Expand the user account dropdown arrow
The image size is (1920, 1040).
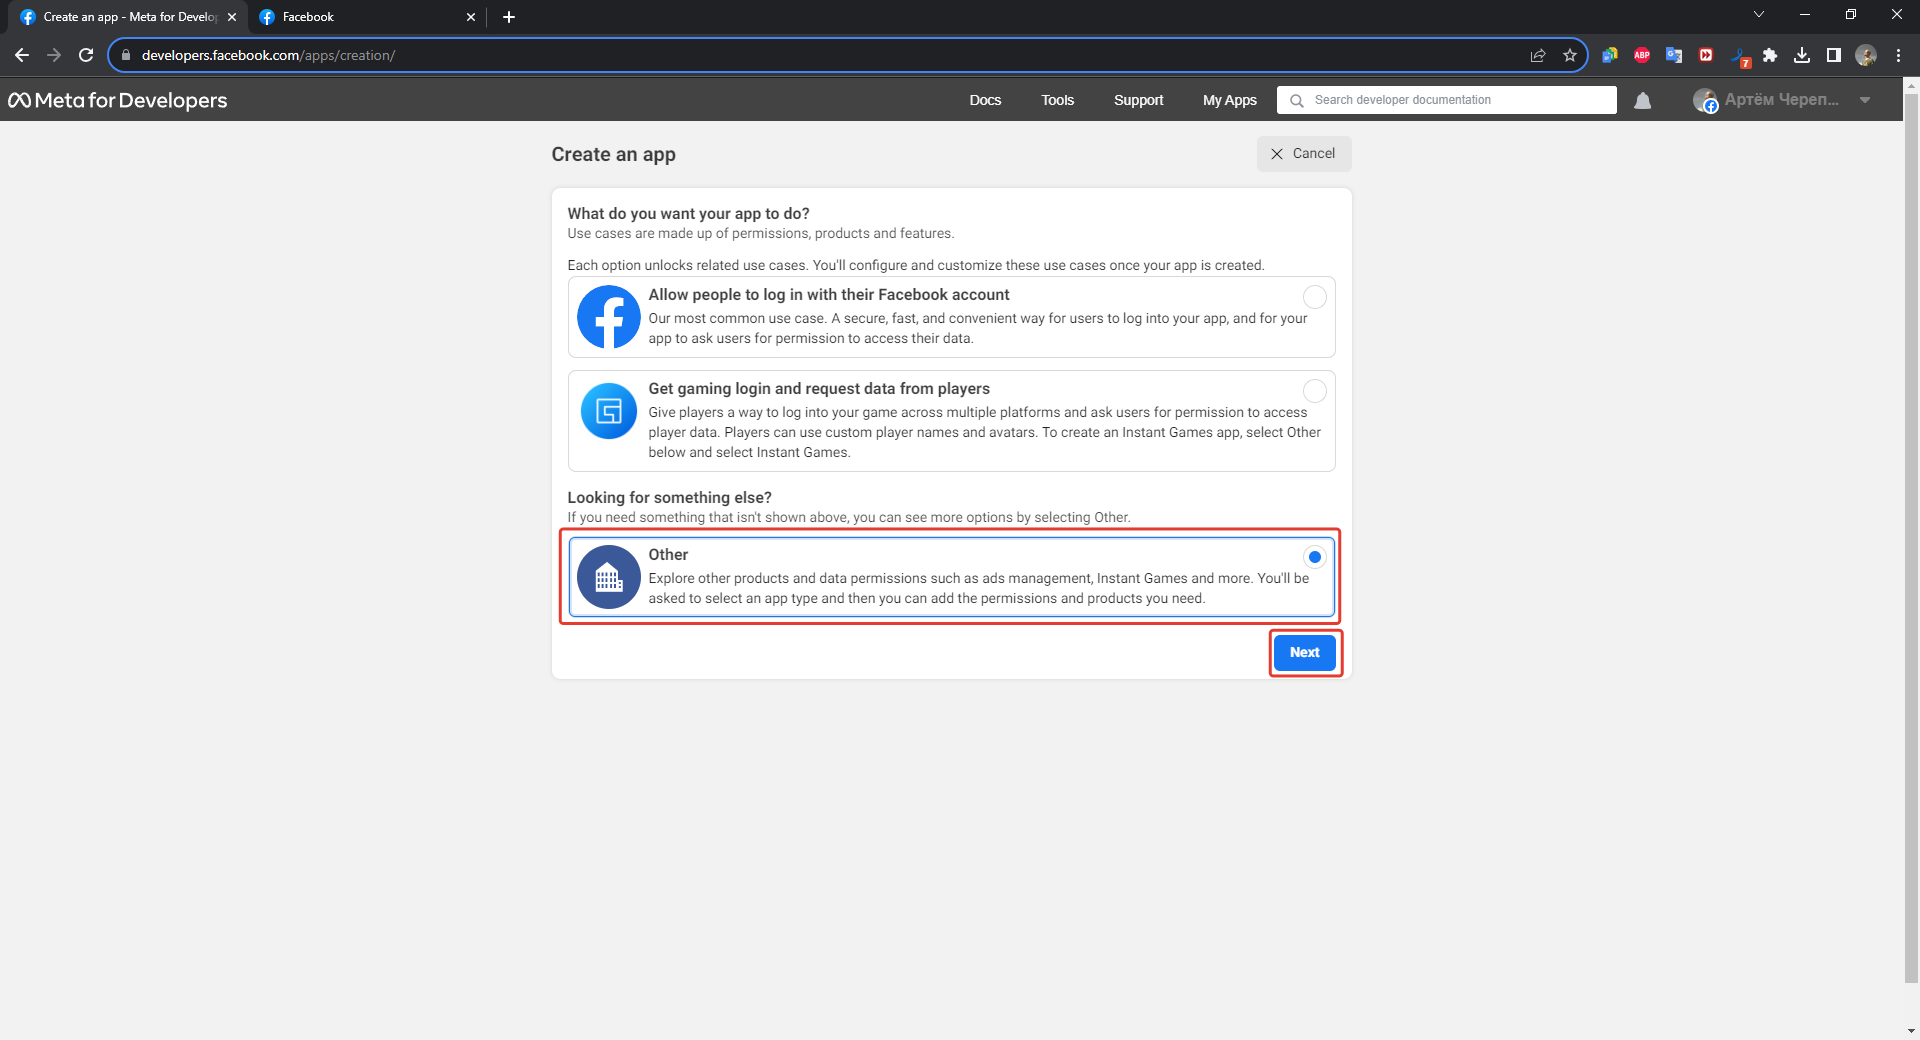1865,100
